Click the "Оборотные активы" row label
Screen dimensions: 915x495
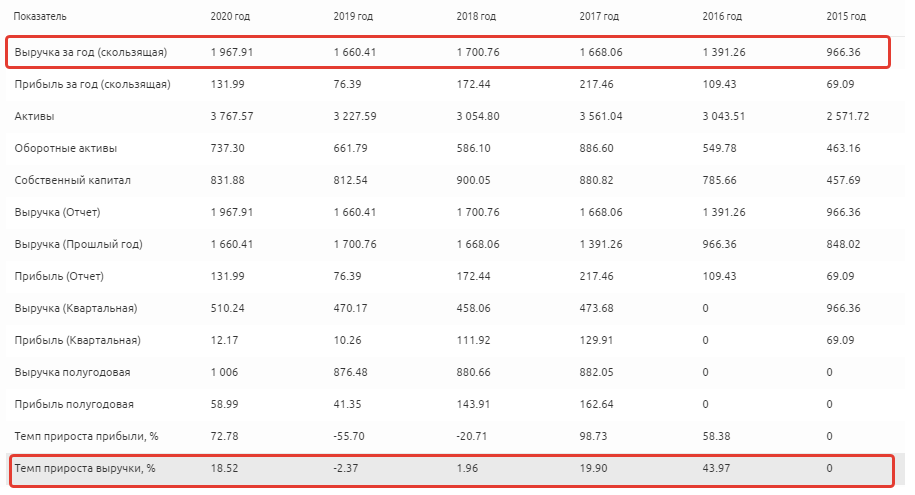[65, 148]
